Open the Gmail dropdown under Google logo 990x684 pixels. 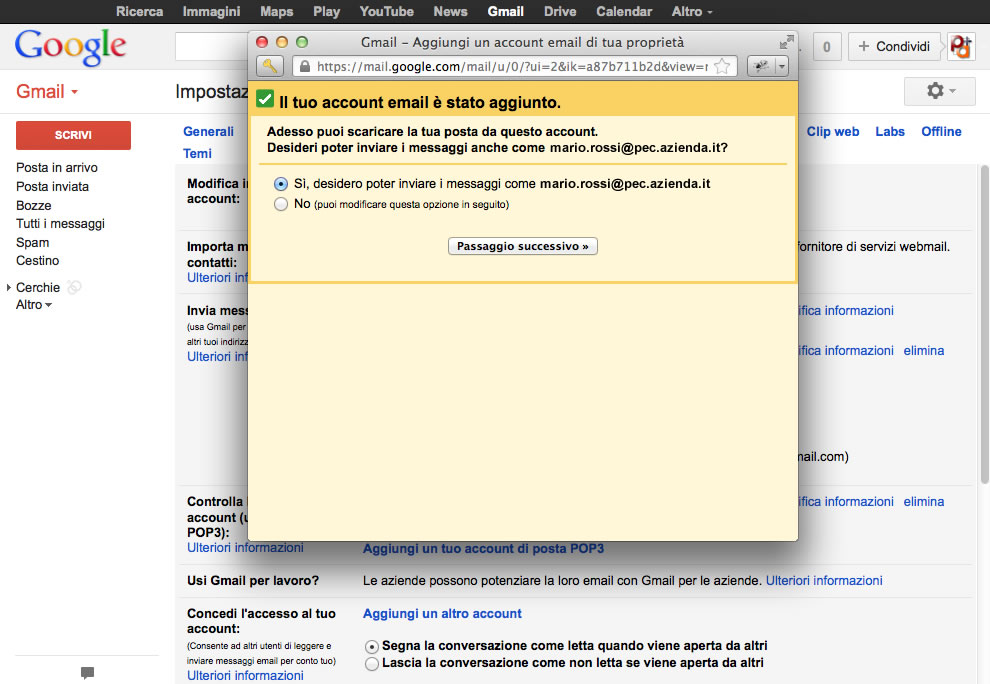(47, 92)
